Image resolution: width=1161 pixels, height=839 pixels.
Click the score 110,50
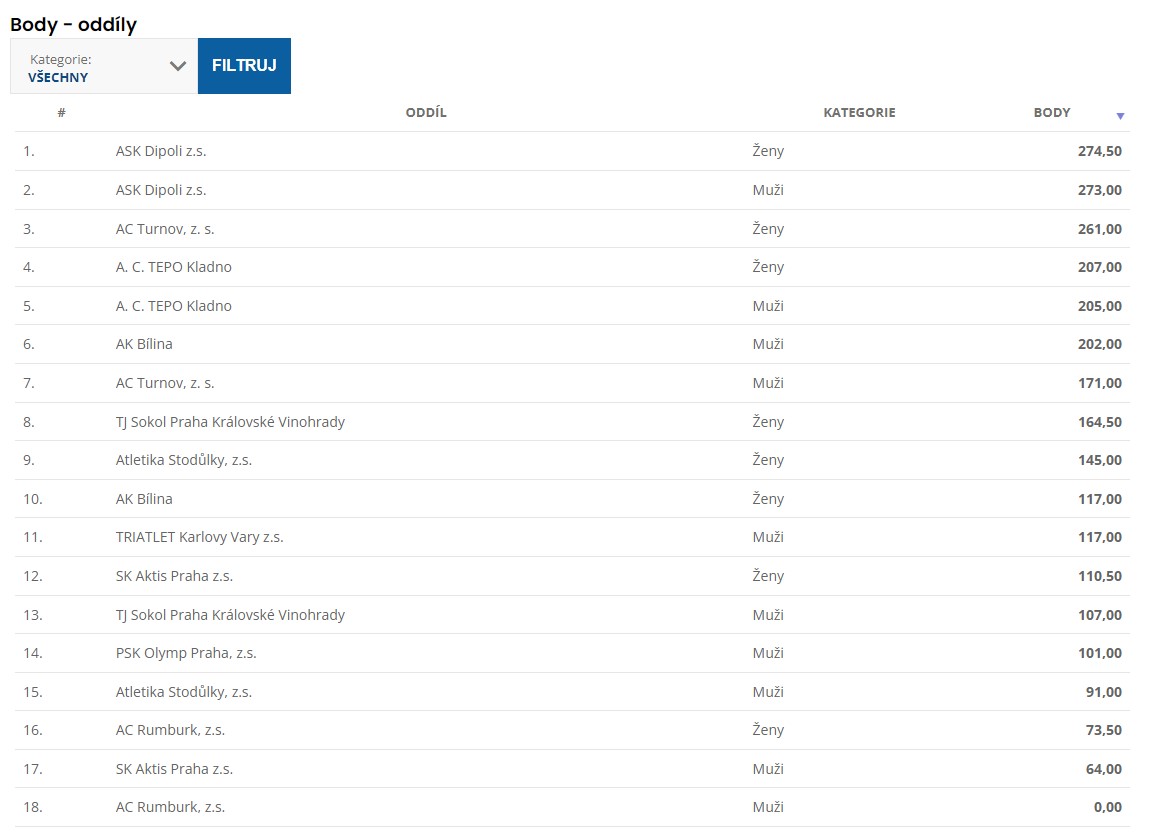click(1100, 576)
